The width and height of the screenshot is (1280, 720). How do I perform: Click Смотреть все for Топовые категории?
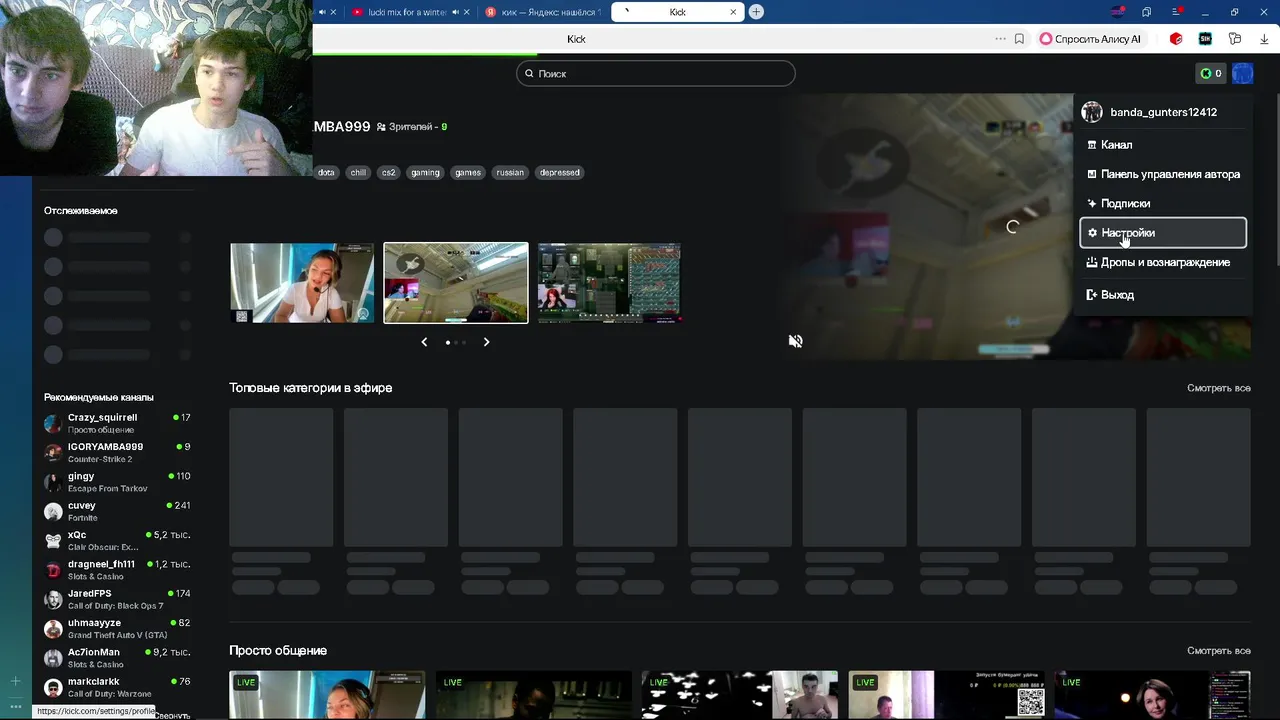pos(1219,388)
